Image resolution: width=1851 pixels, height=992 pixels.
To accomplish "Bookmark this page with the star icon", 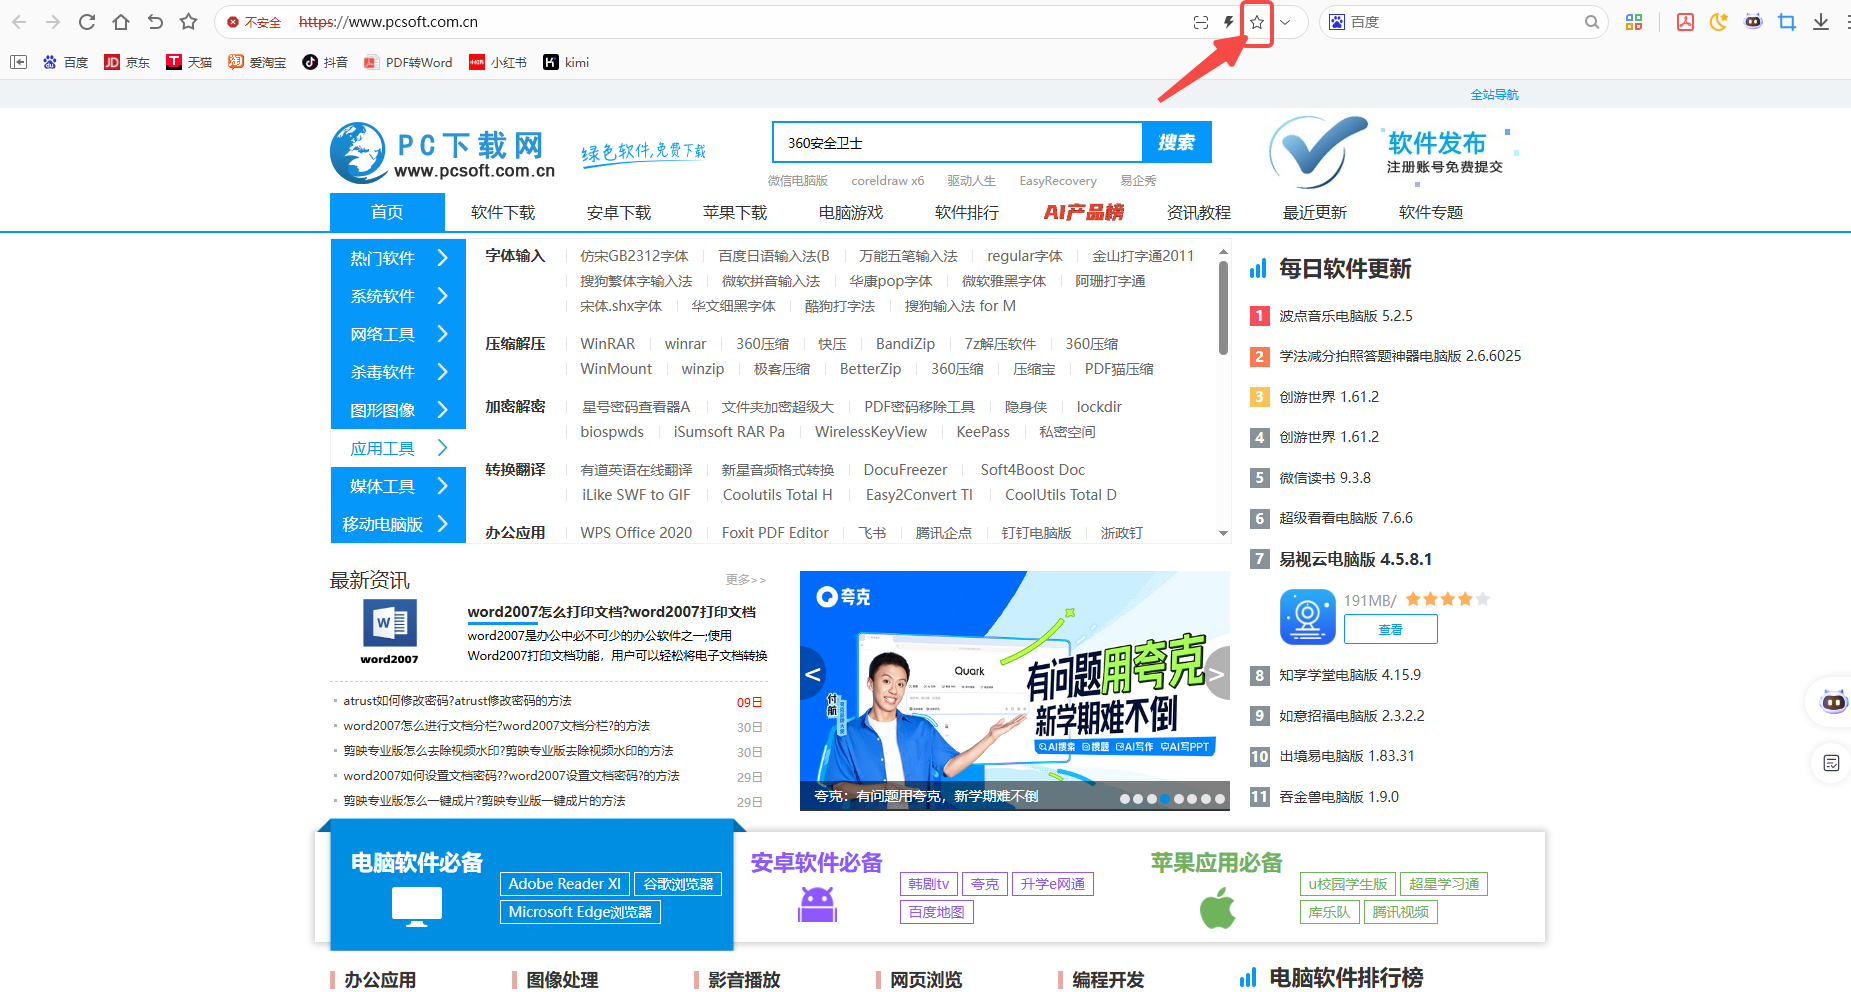I will 1256,22.
